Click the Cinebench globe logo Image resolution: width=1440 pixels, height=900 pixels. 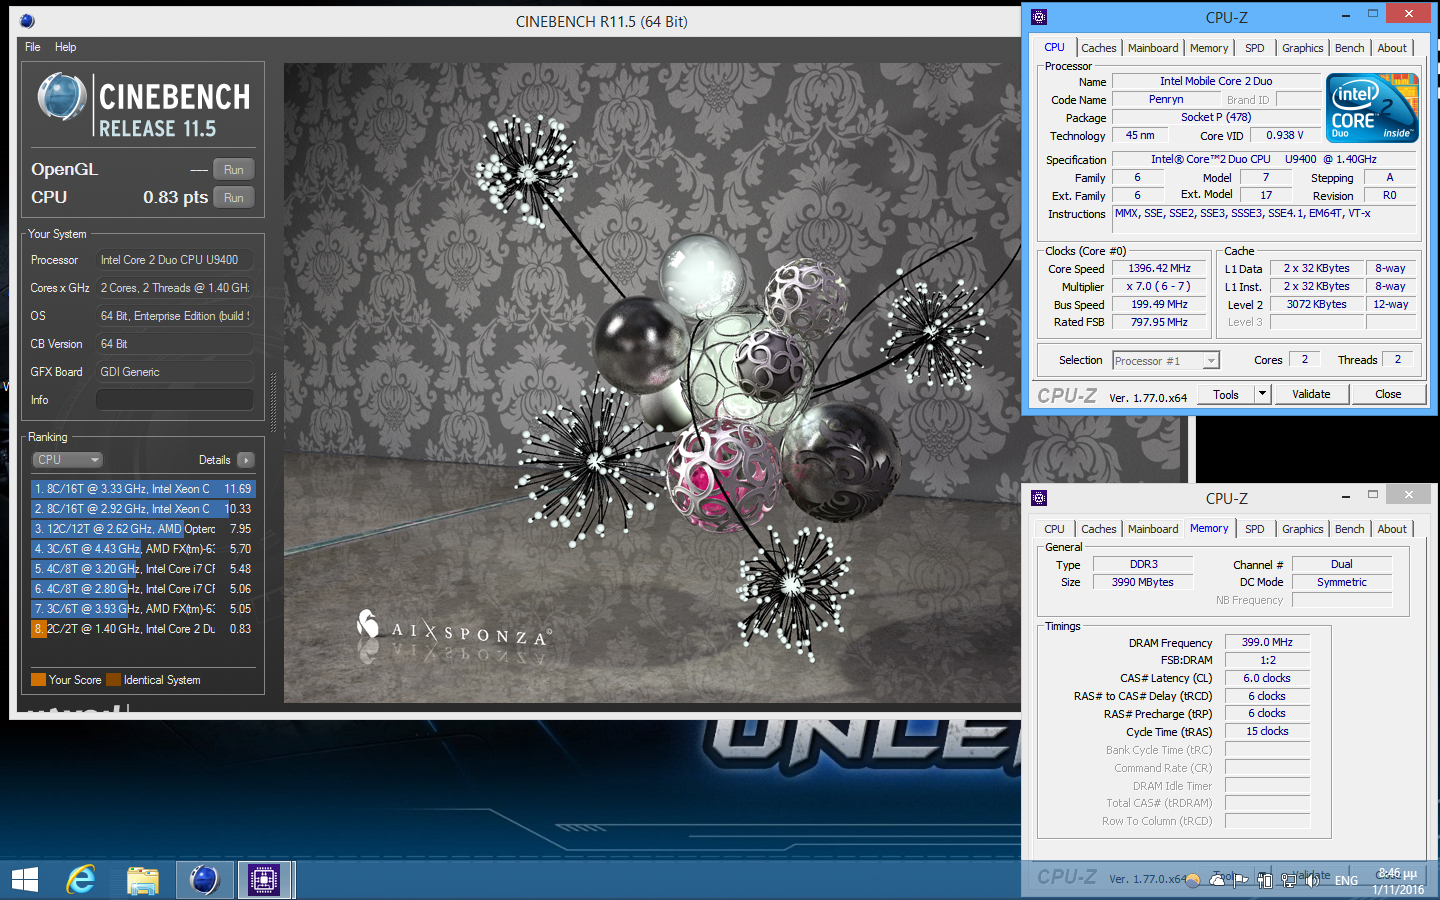62,97
